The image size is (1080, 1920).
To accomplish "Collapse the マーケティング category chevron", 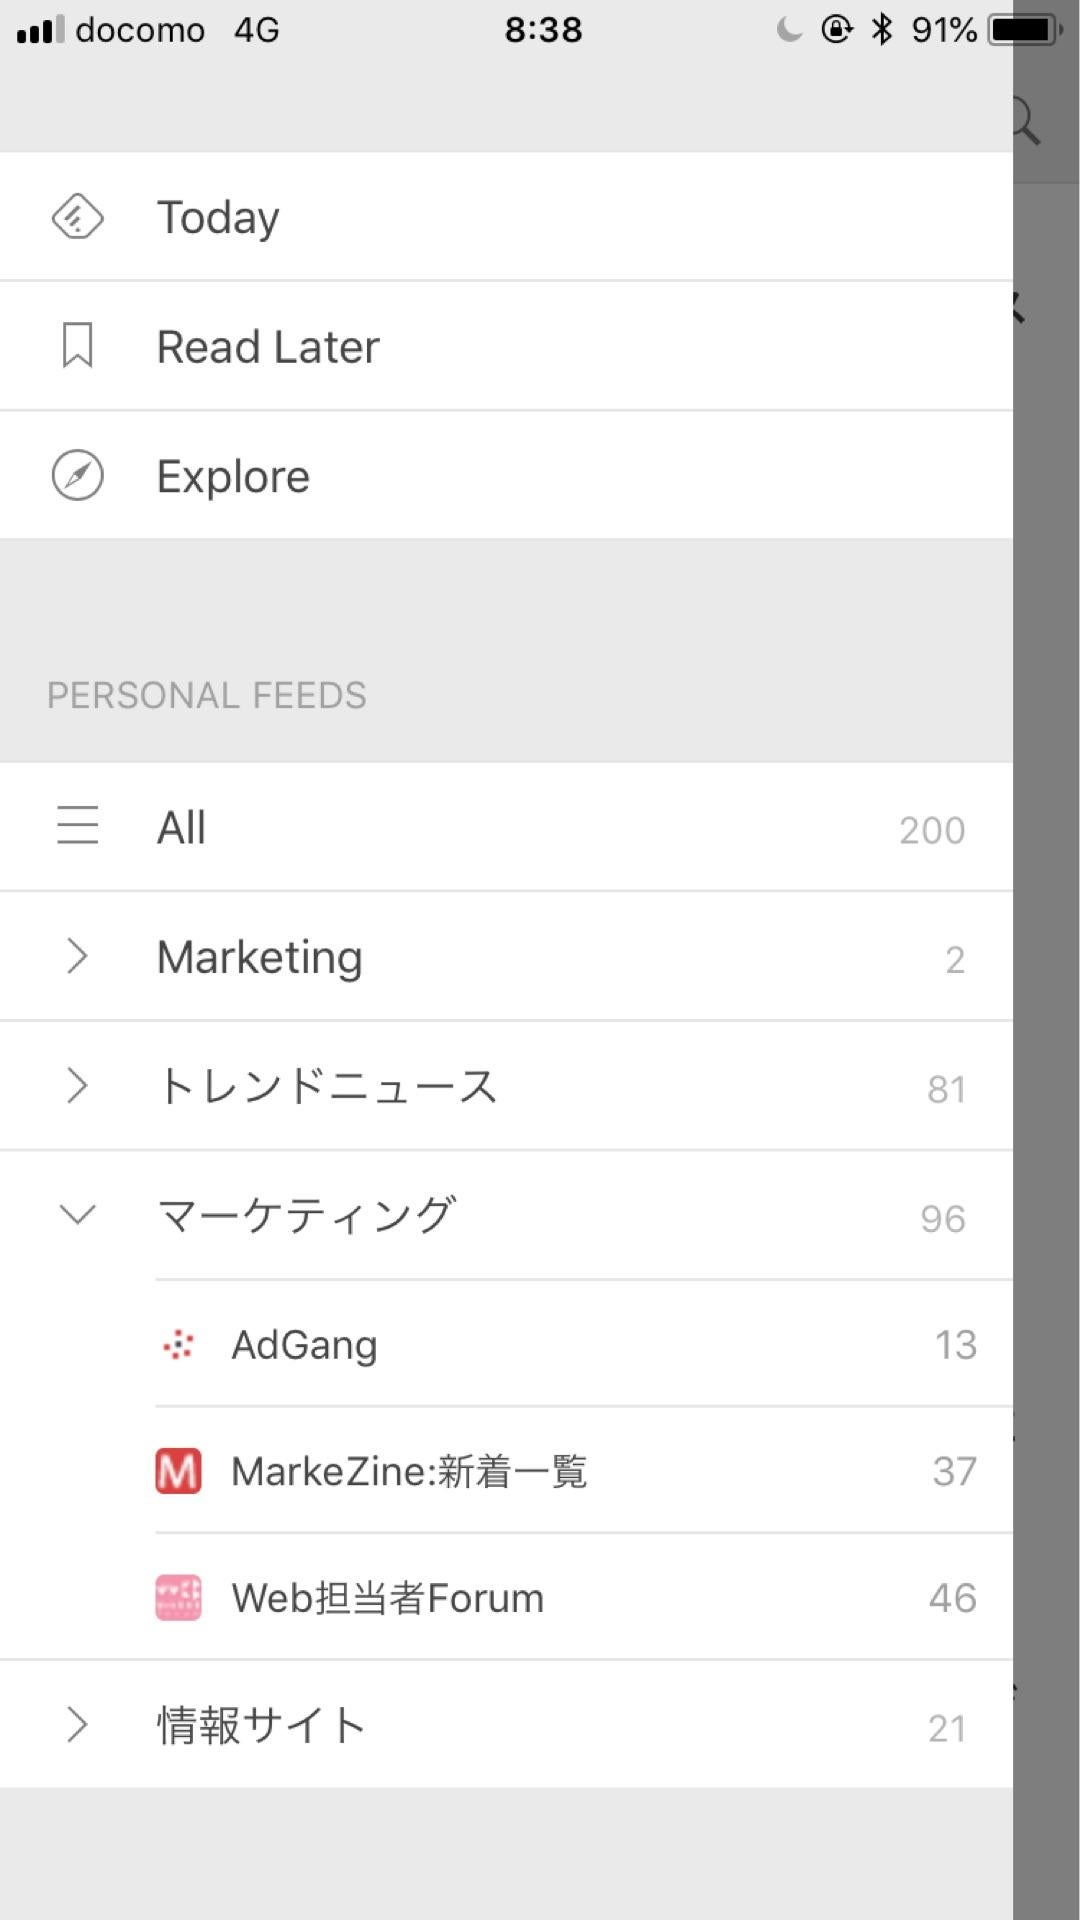I will coord(77,1215).
